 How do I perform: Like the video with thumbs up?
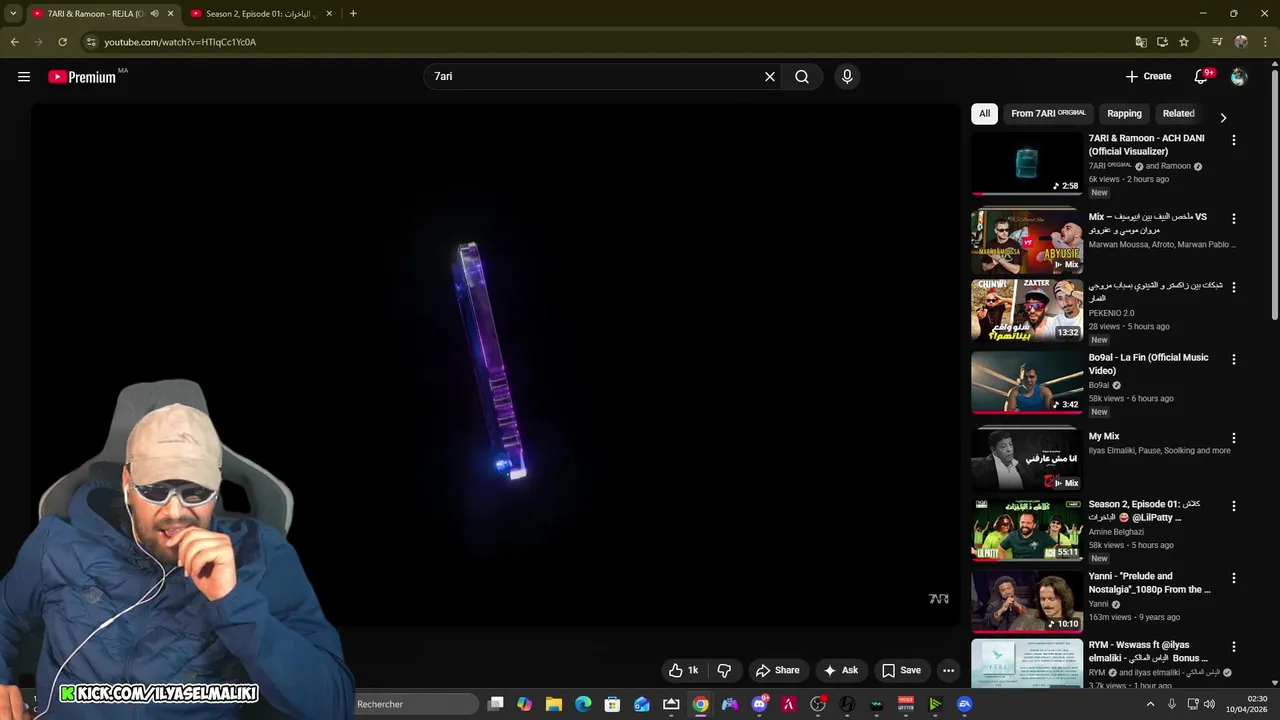pyautogui.click(x=686, y=671)
